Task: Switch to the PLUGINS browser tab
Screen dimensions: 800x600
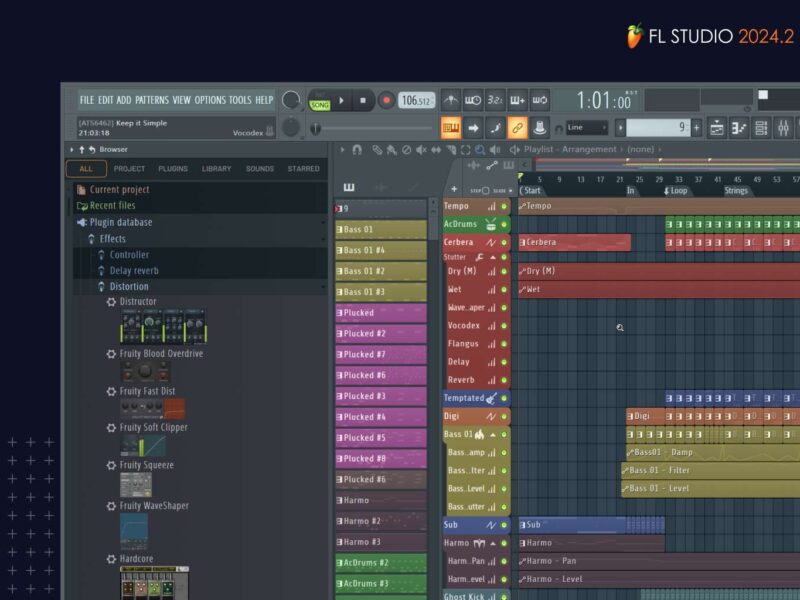Action: (x=173, y=169)
